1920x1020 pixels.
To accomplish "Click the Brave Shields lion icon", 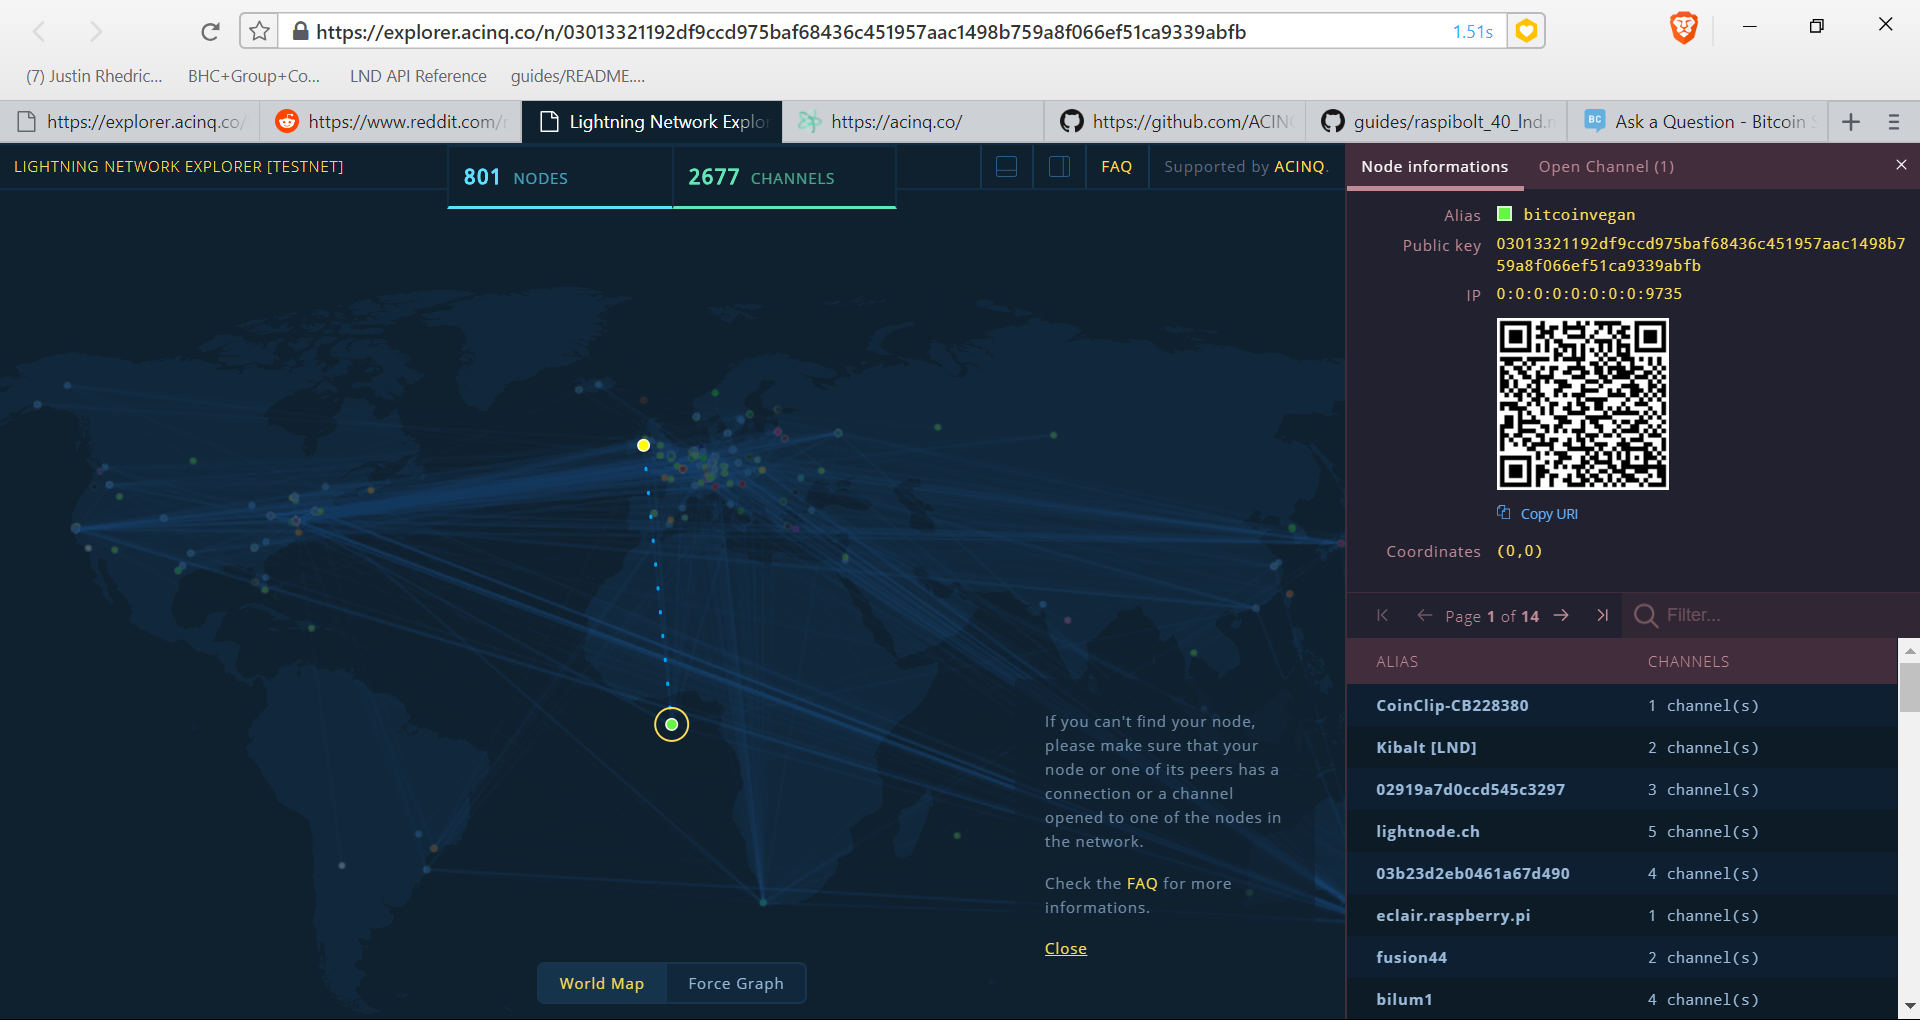I will click(1684, 28).
